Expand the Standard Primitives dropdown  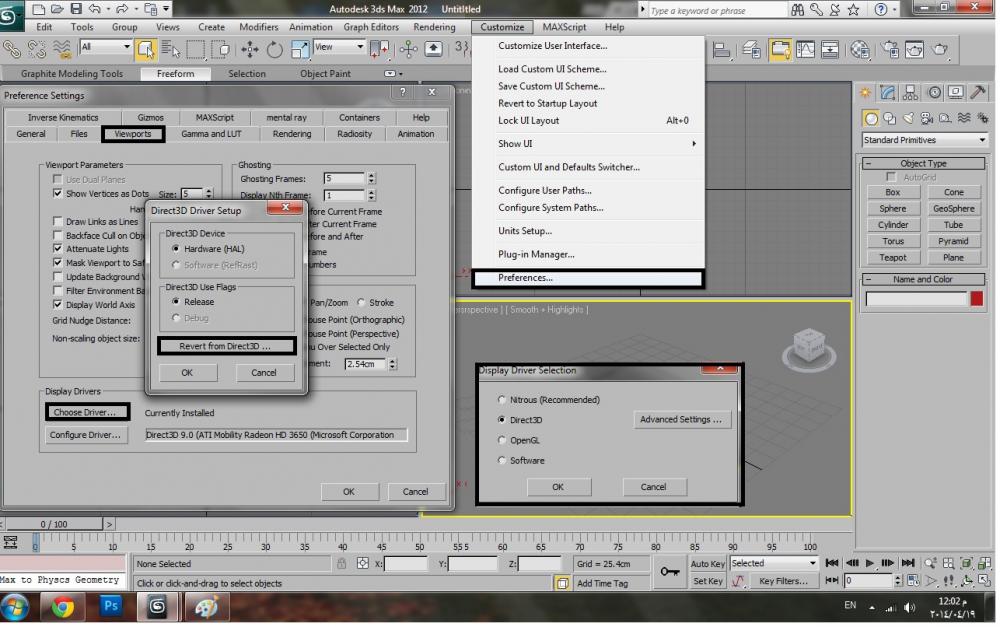click(924, 140)
